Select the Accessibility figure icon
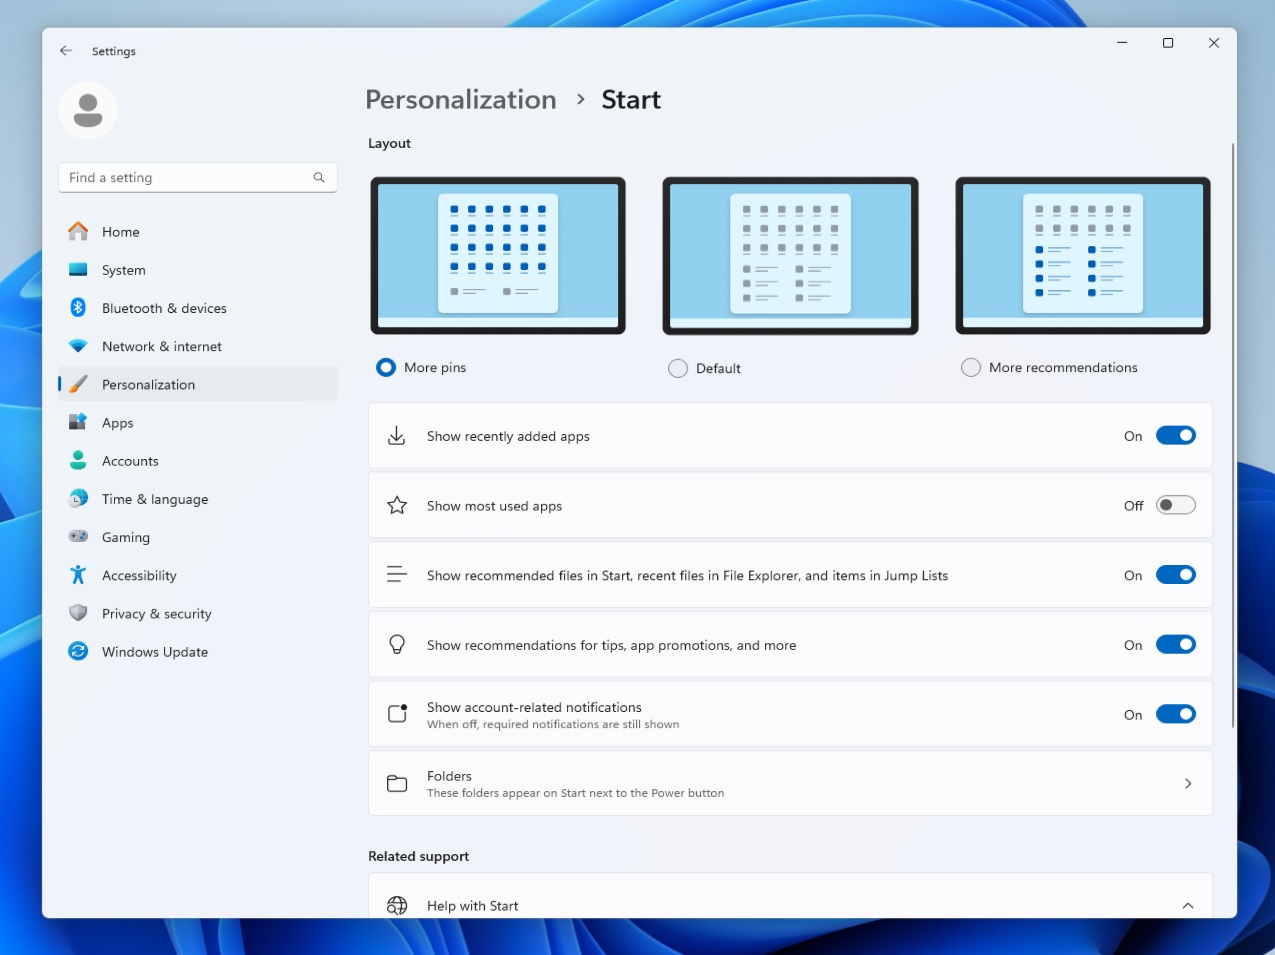This screenshot has height=955, width=1275. (x=78, y=575)
